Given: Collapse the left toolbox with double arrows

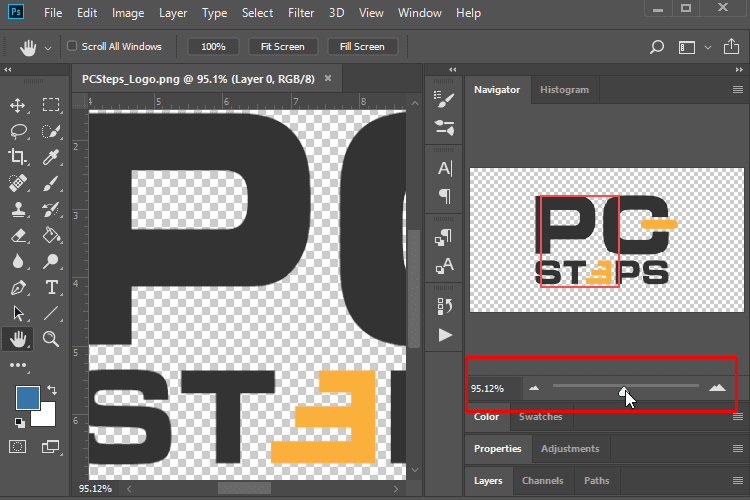Looking at the screenshot, I should (x=8, y=69).
